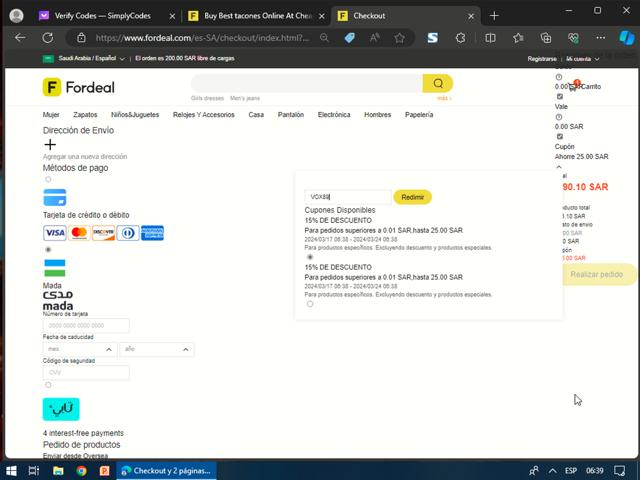
Task: Select the first 15% discount coupon radio
Action: pos(310,257)
